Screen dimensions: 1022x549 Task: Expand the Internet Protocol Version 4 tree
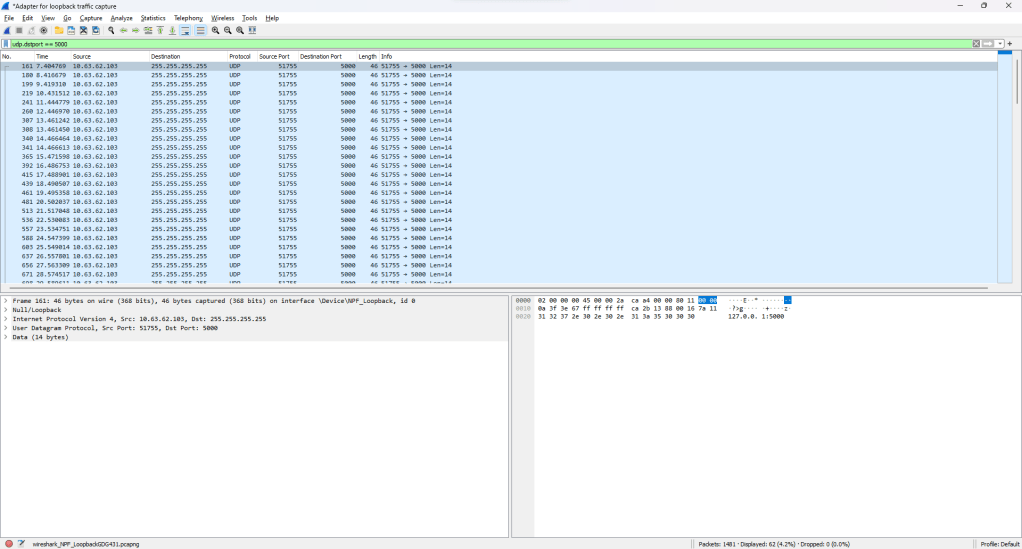click(x=6, y=319)
